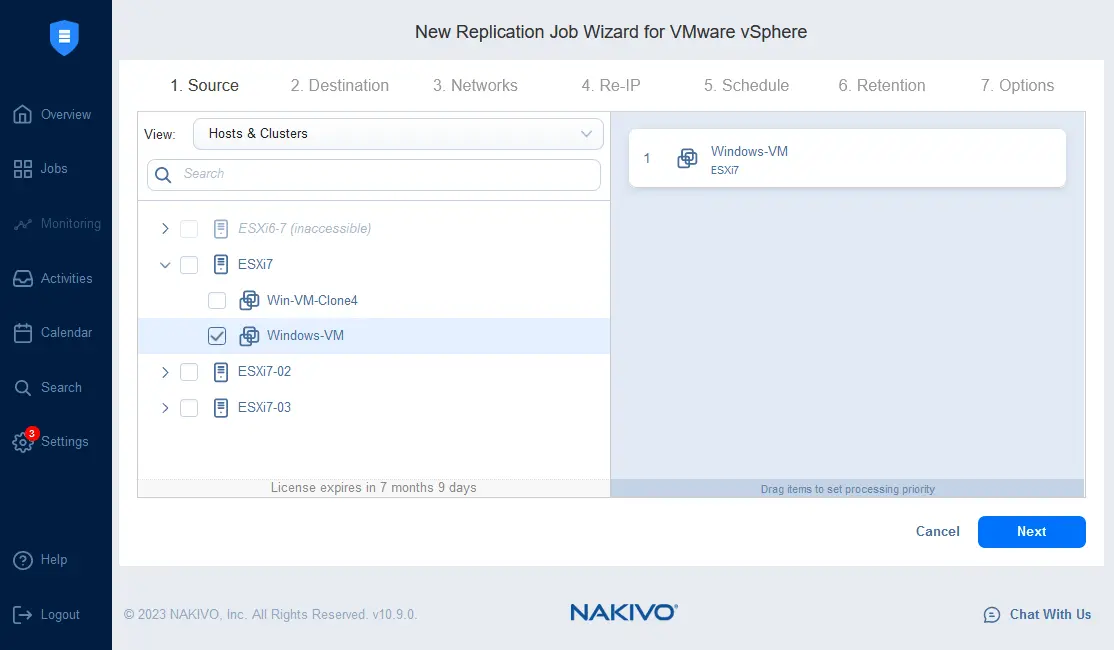Image resolution: width=1114 pixels, height=650 pixels.
Task: Select the Windows-VM tree row label
Action: coord(305,336)
